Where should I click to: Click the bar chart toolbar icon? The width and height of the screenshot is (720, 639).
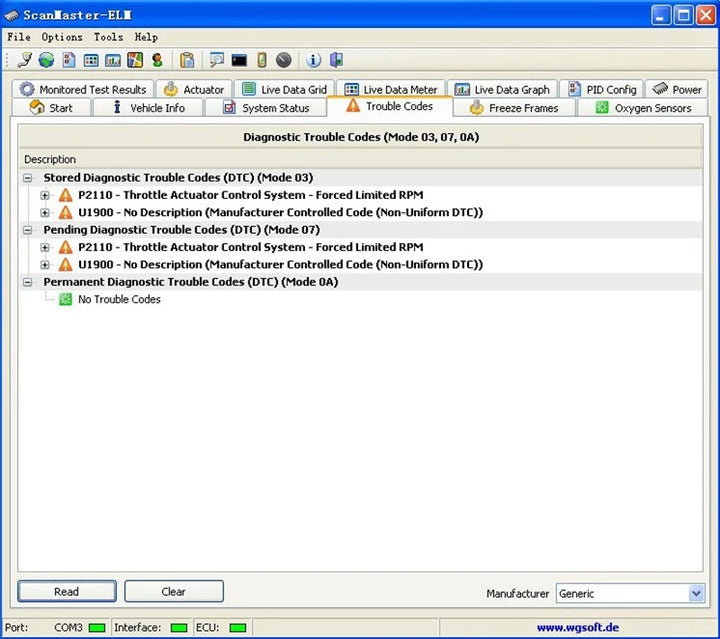[112, 60]
